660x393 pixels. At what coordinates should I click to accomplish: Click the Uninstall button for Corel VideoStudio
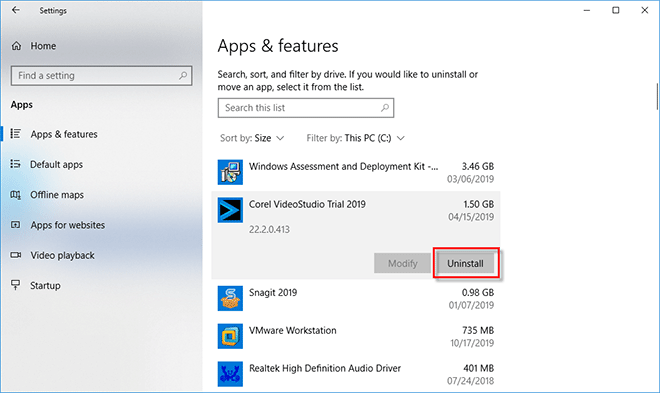[x=465, y=263]
